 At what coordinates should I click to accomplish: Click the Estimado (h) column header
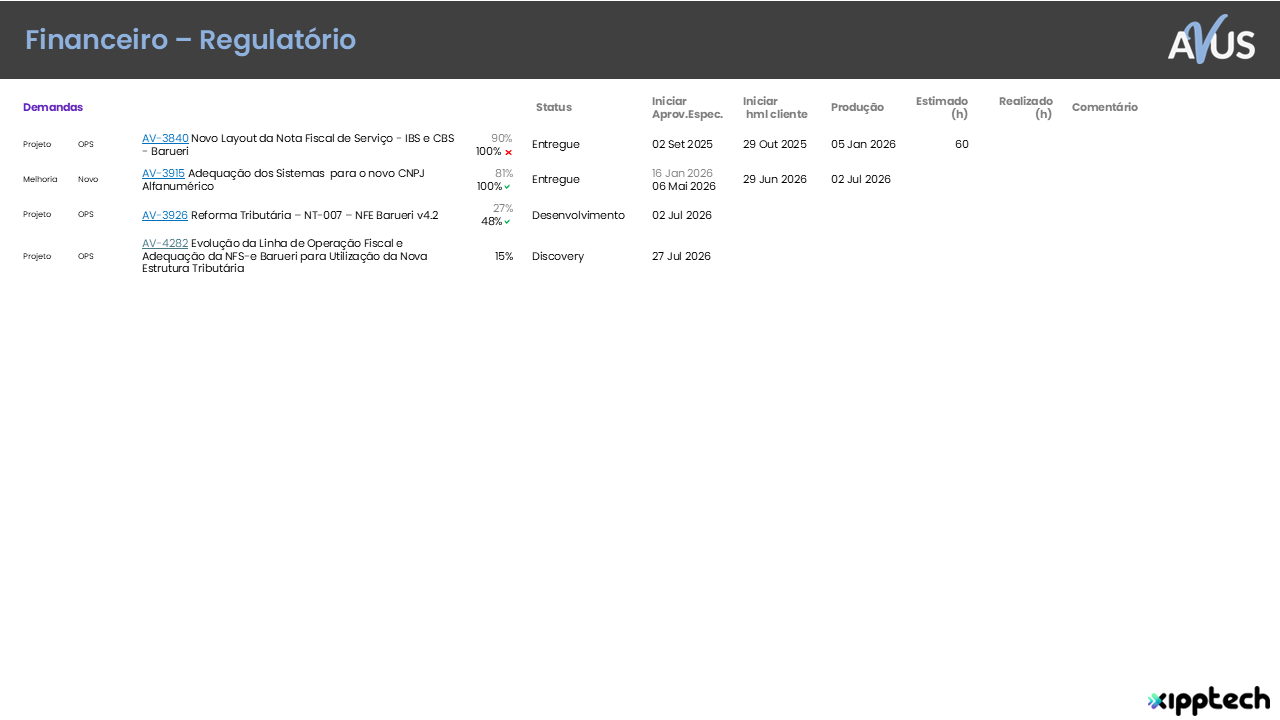tap(942, 108)
